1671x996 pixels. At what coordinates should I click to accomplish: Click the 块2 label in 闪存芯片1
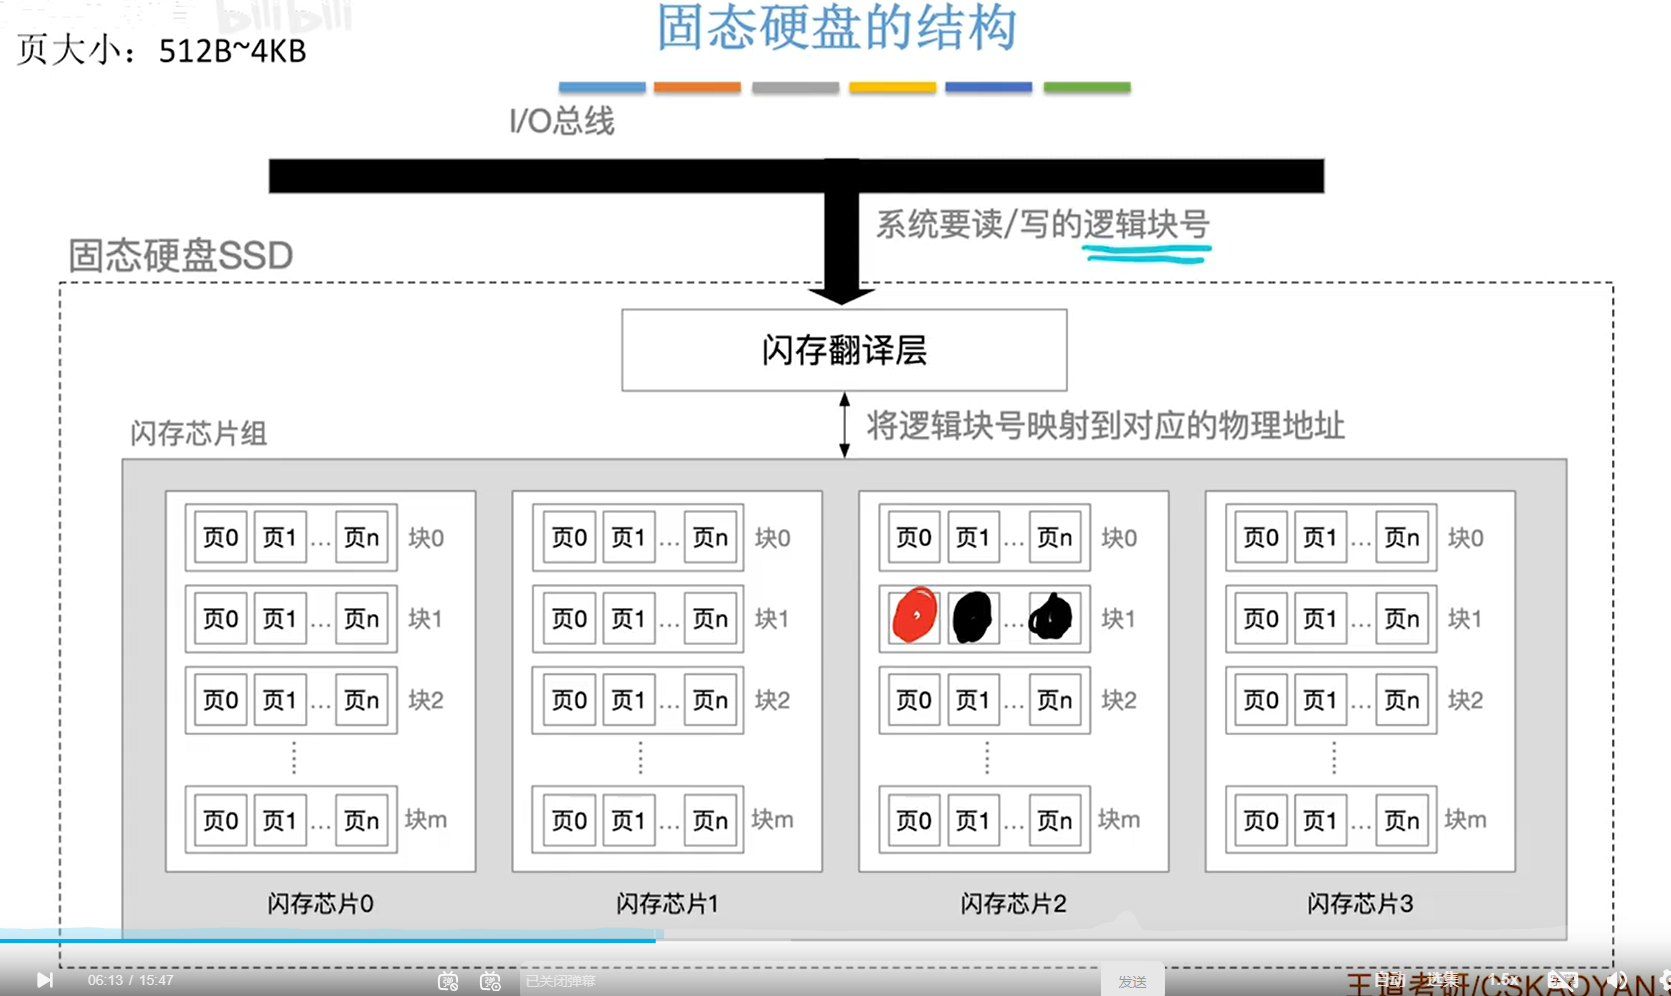(772, 700)
